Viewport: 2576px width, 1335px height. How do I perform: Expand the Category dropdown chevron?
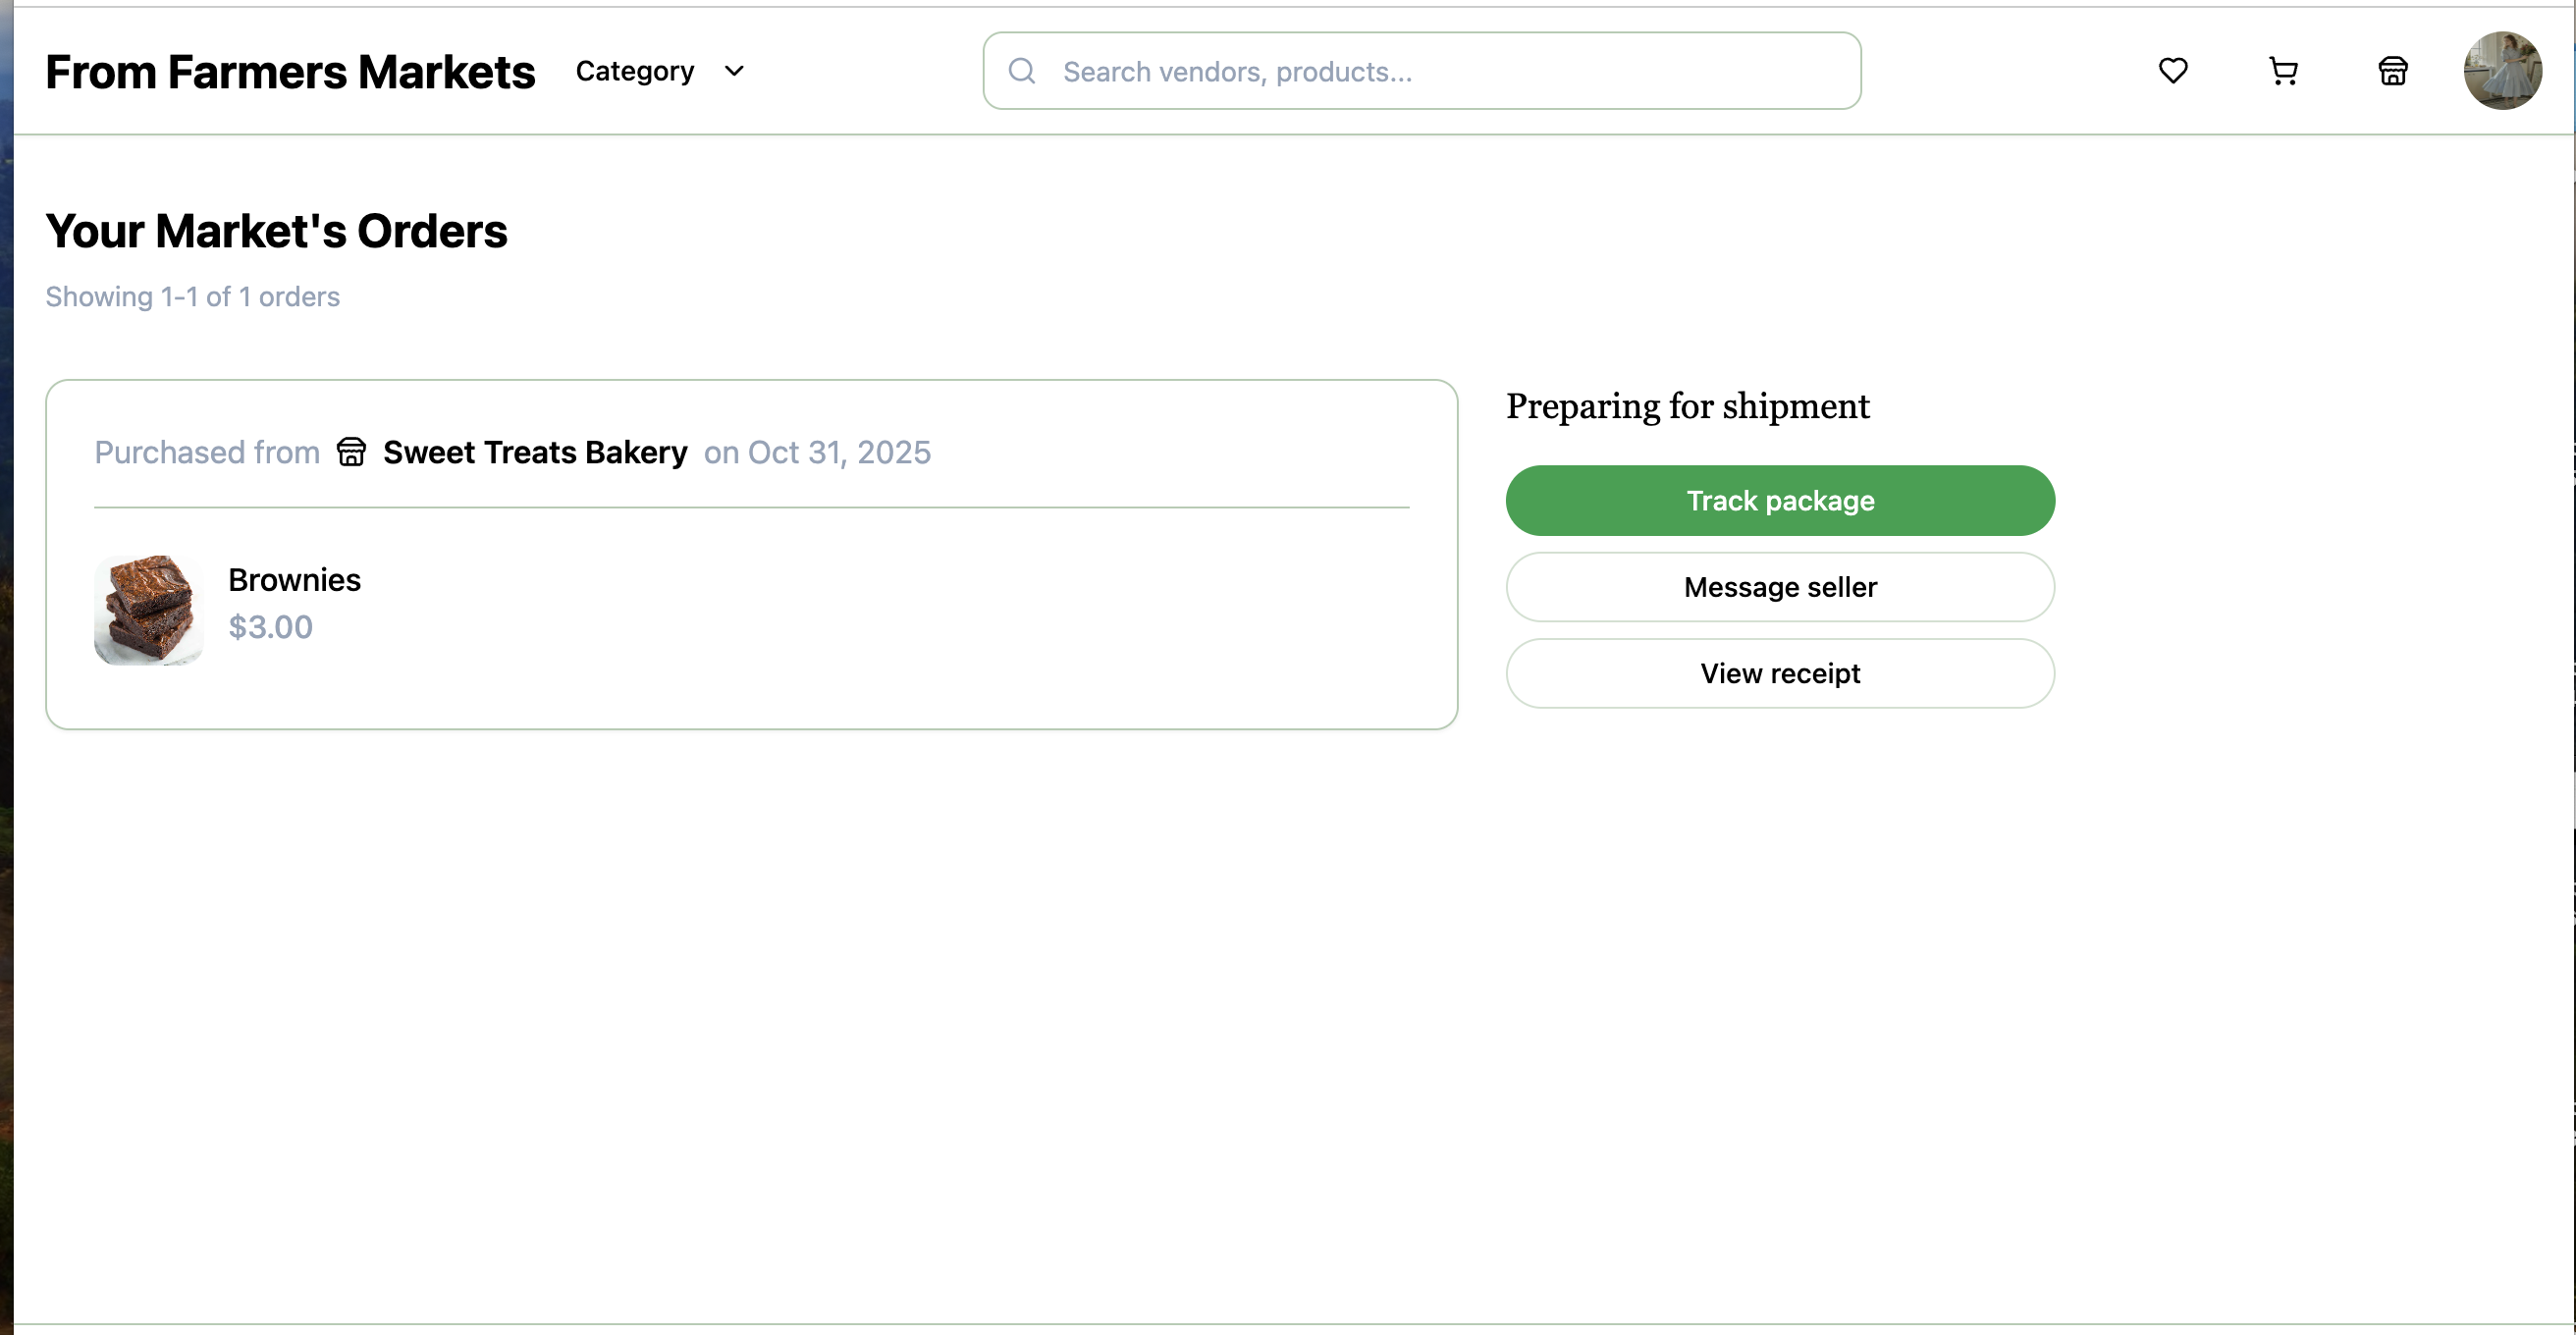tap(734, 71)
